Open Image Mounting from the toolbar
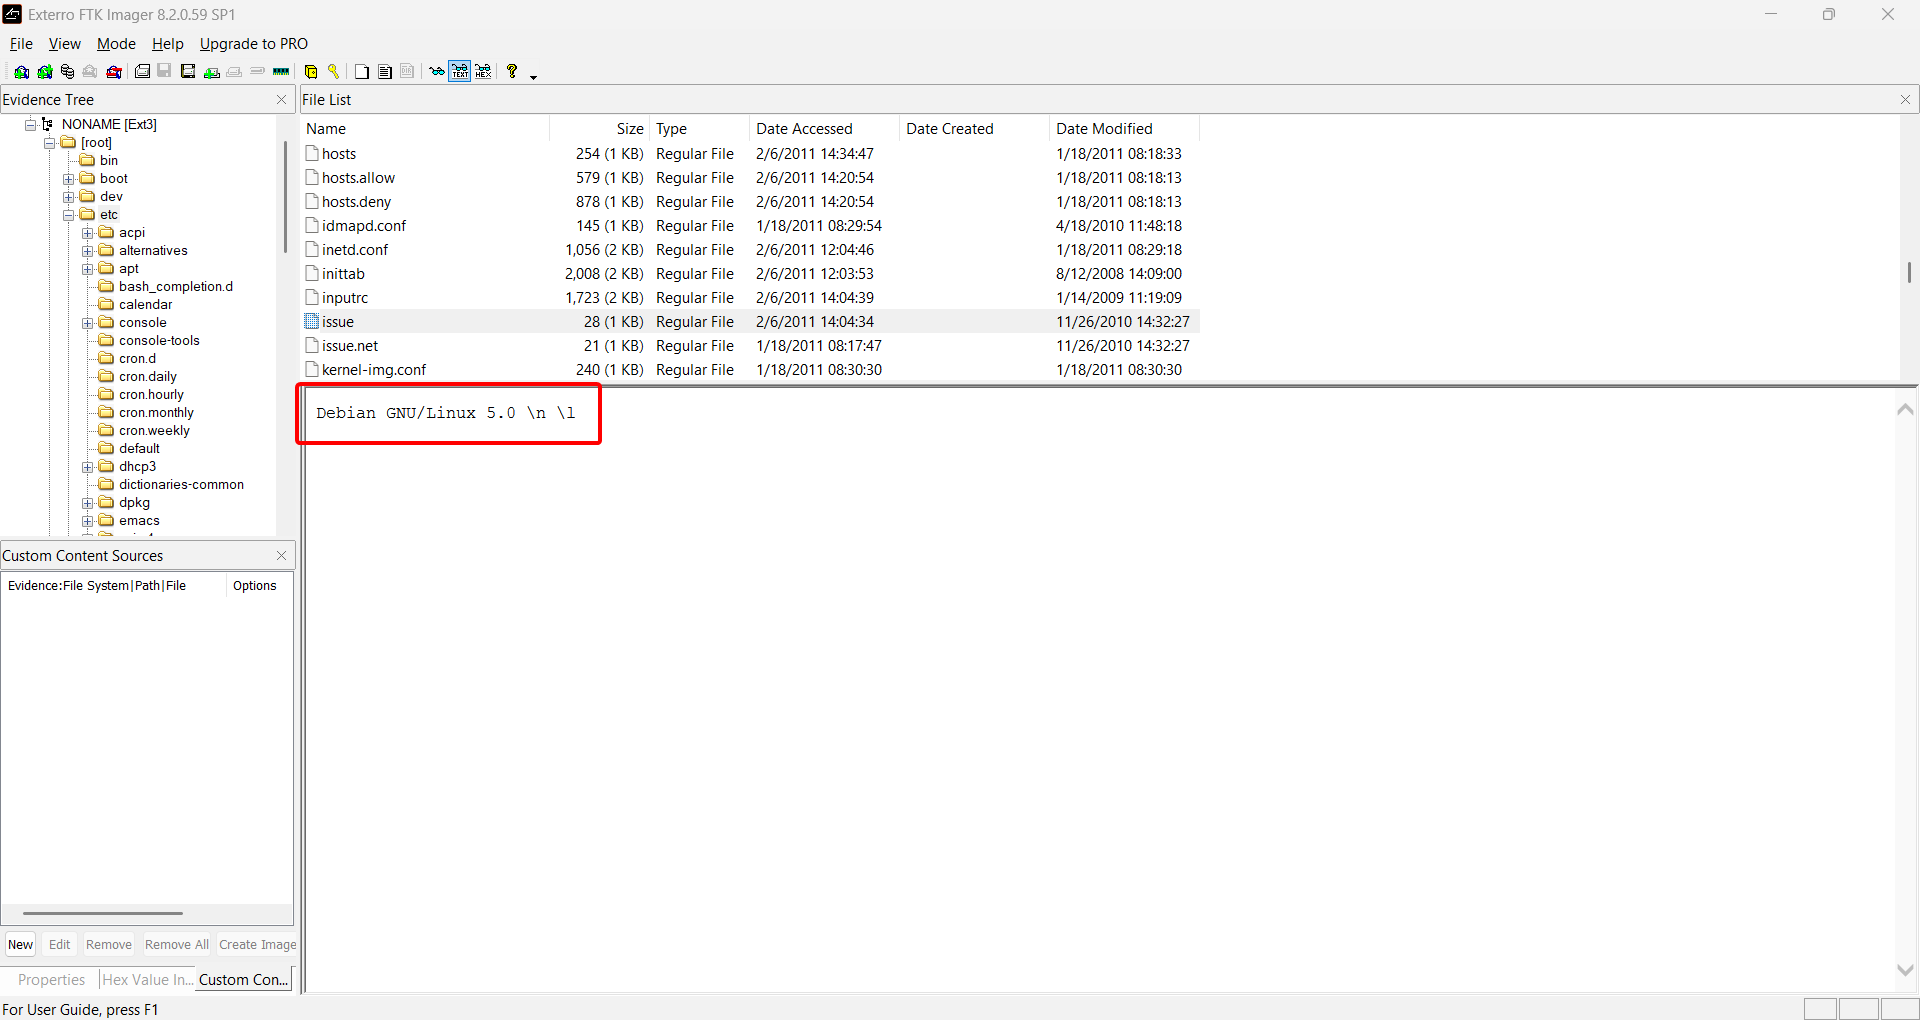 point(67,72)
